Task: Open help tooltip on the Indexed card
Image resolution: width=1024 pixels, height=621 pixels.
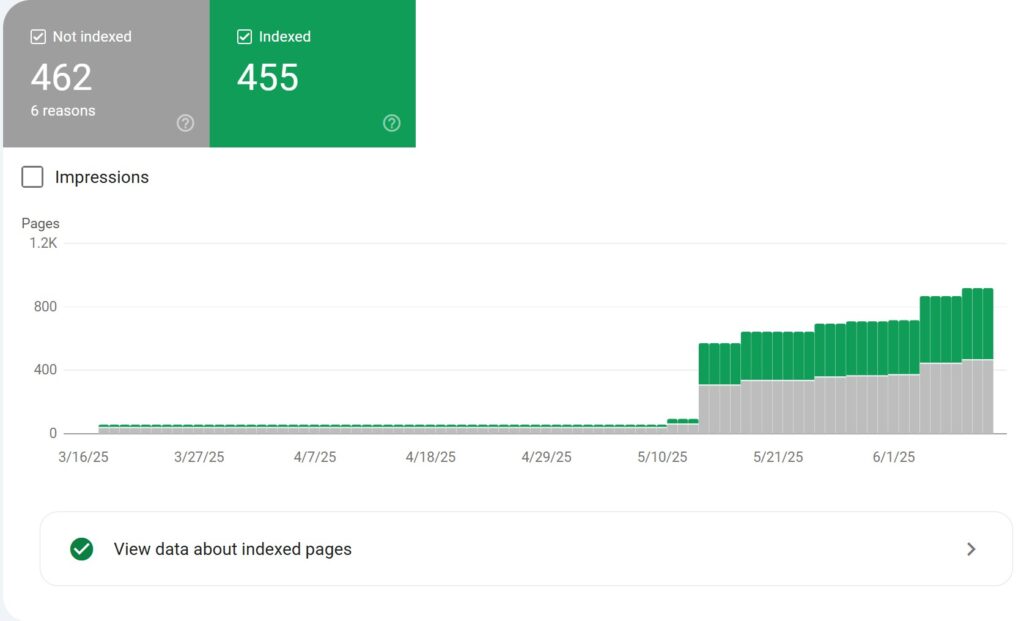Action: pos(391,123)
